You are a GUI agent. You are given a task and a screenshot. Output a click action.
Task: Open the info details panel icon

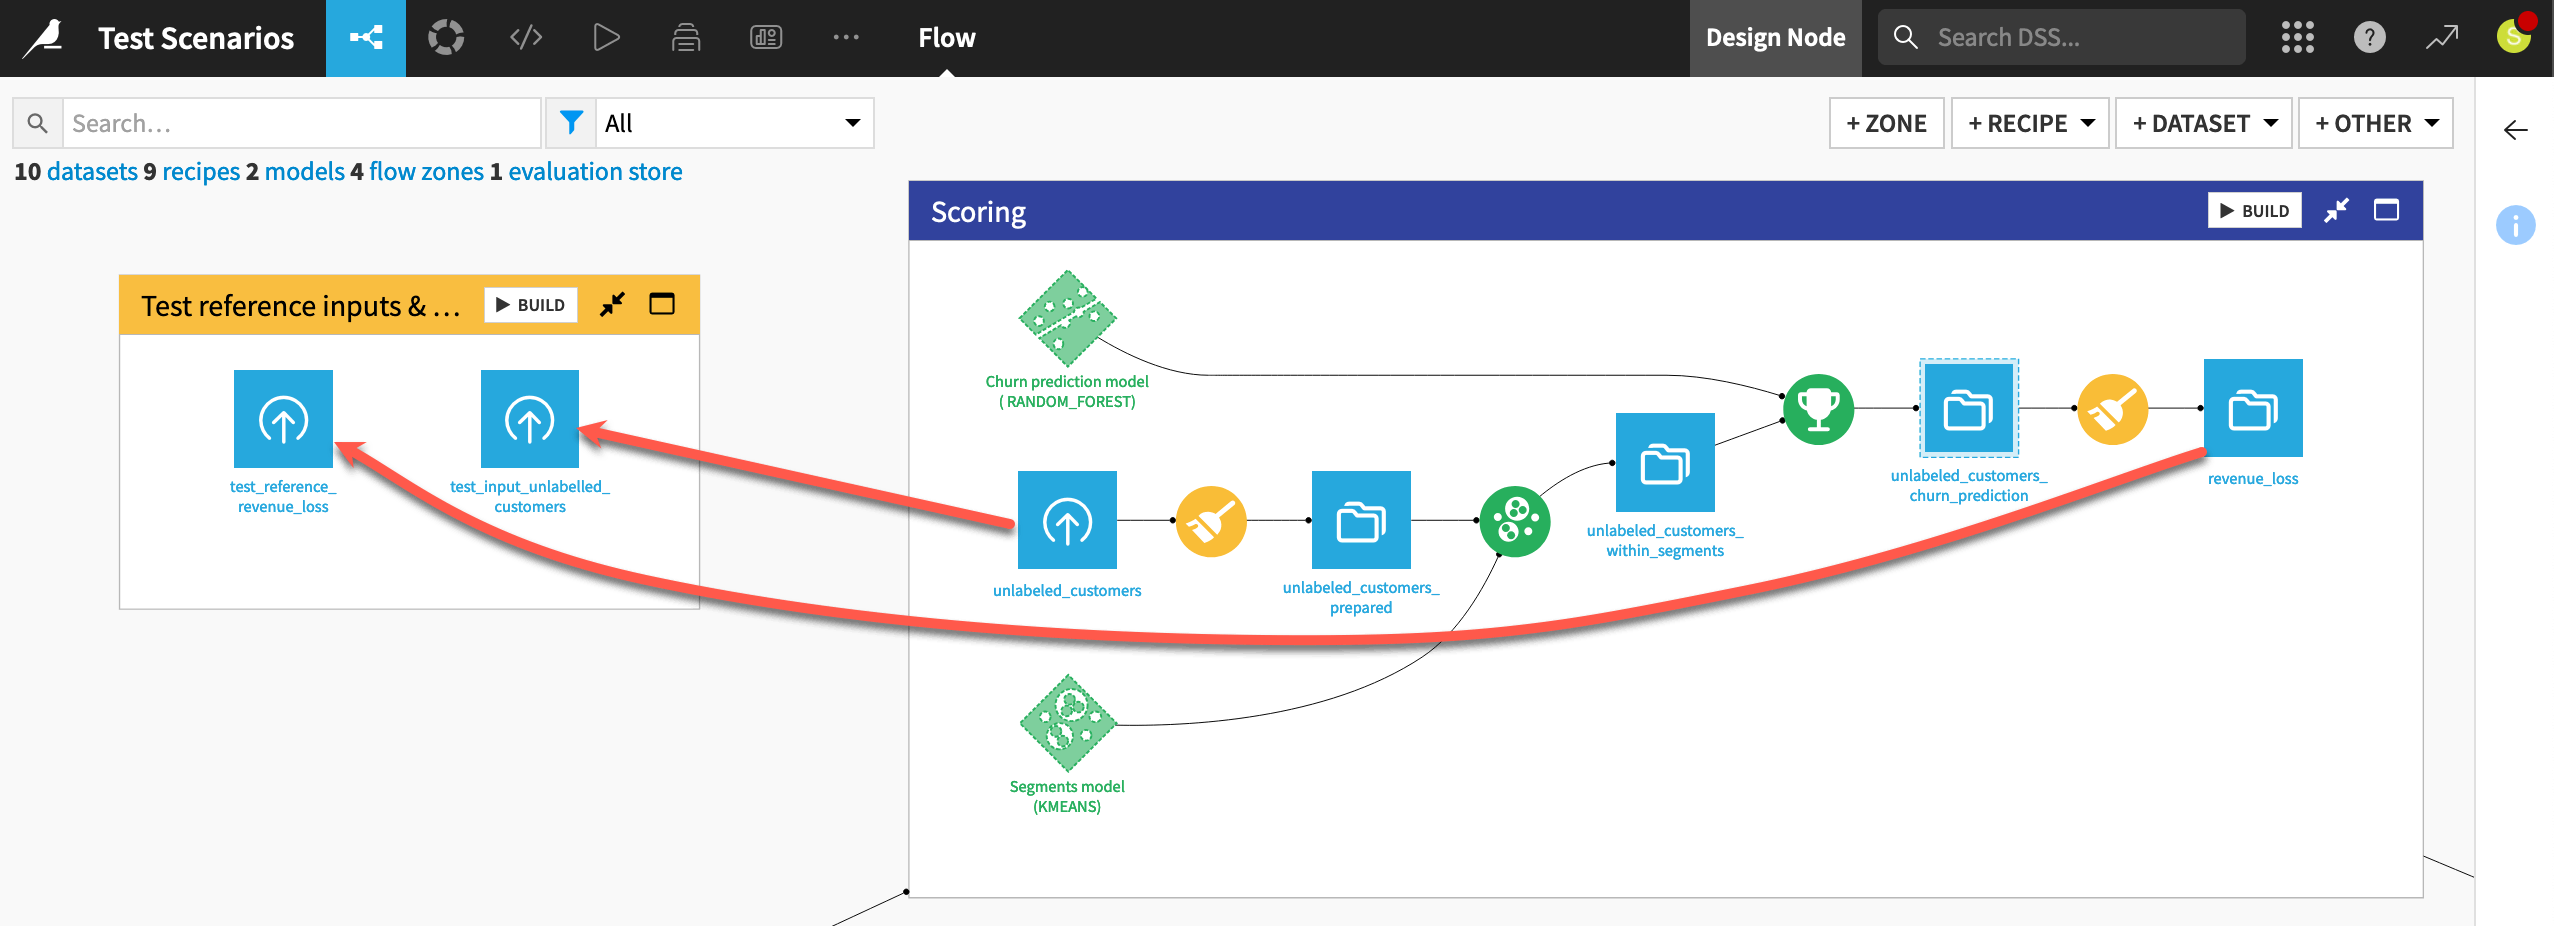pos(2515,225)
